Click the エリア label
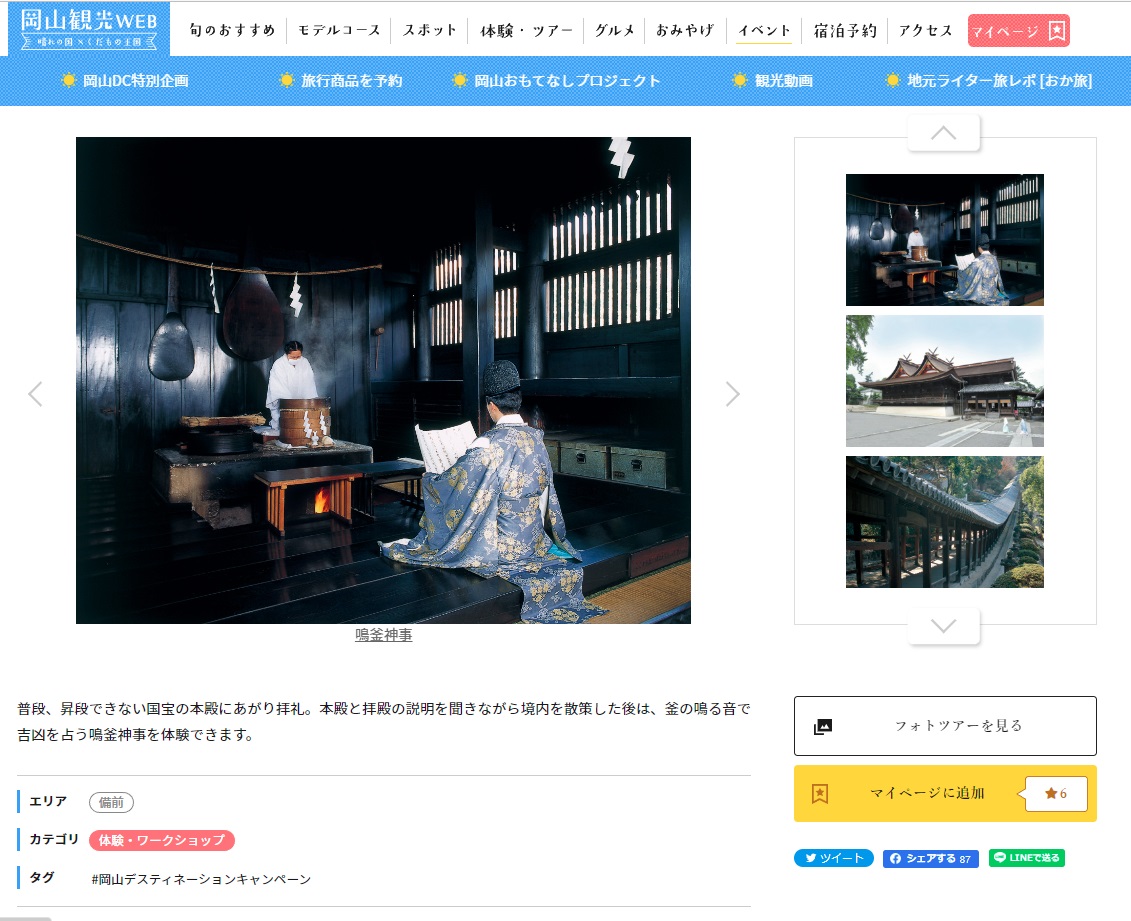 (x=48, y=801)
